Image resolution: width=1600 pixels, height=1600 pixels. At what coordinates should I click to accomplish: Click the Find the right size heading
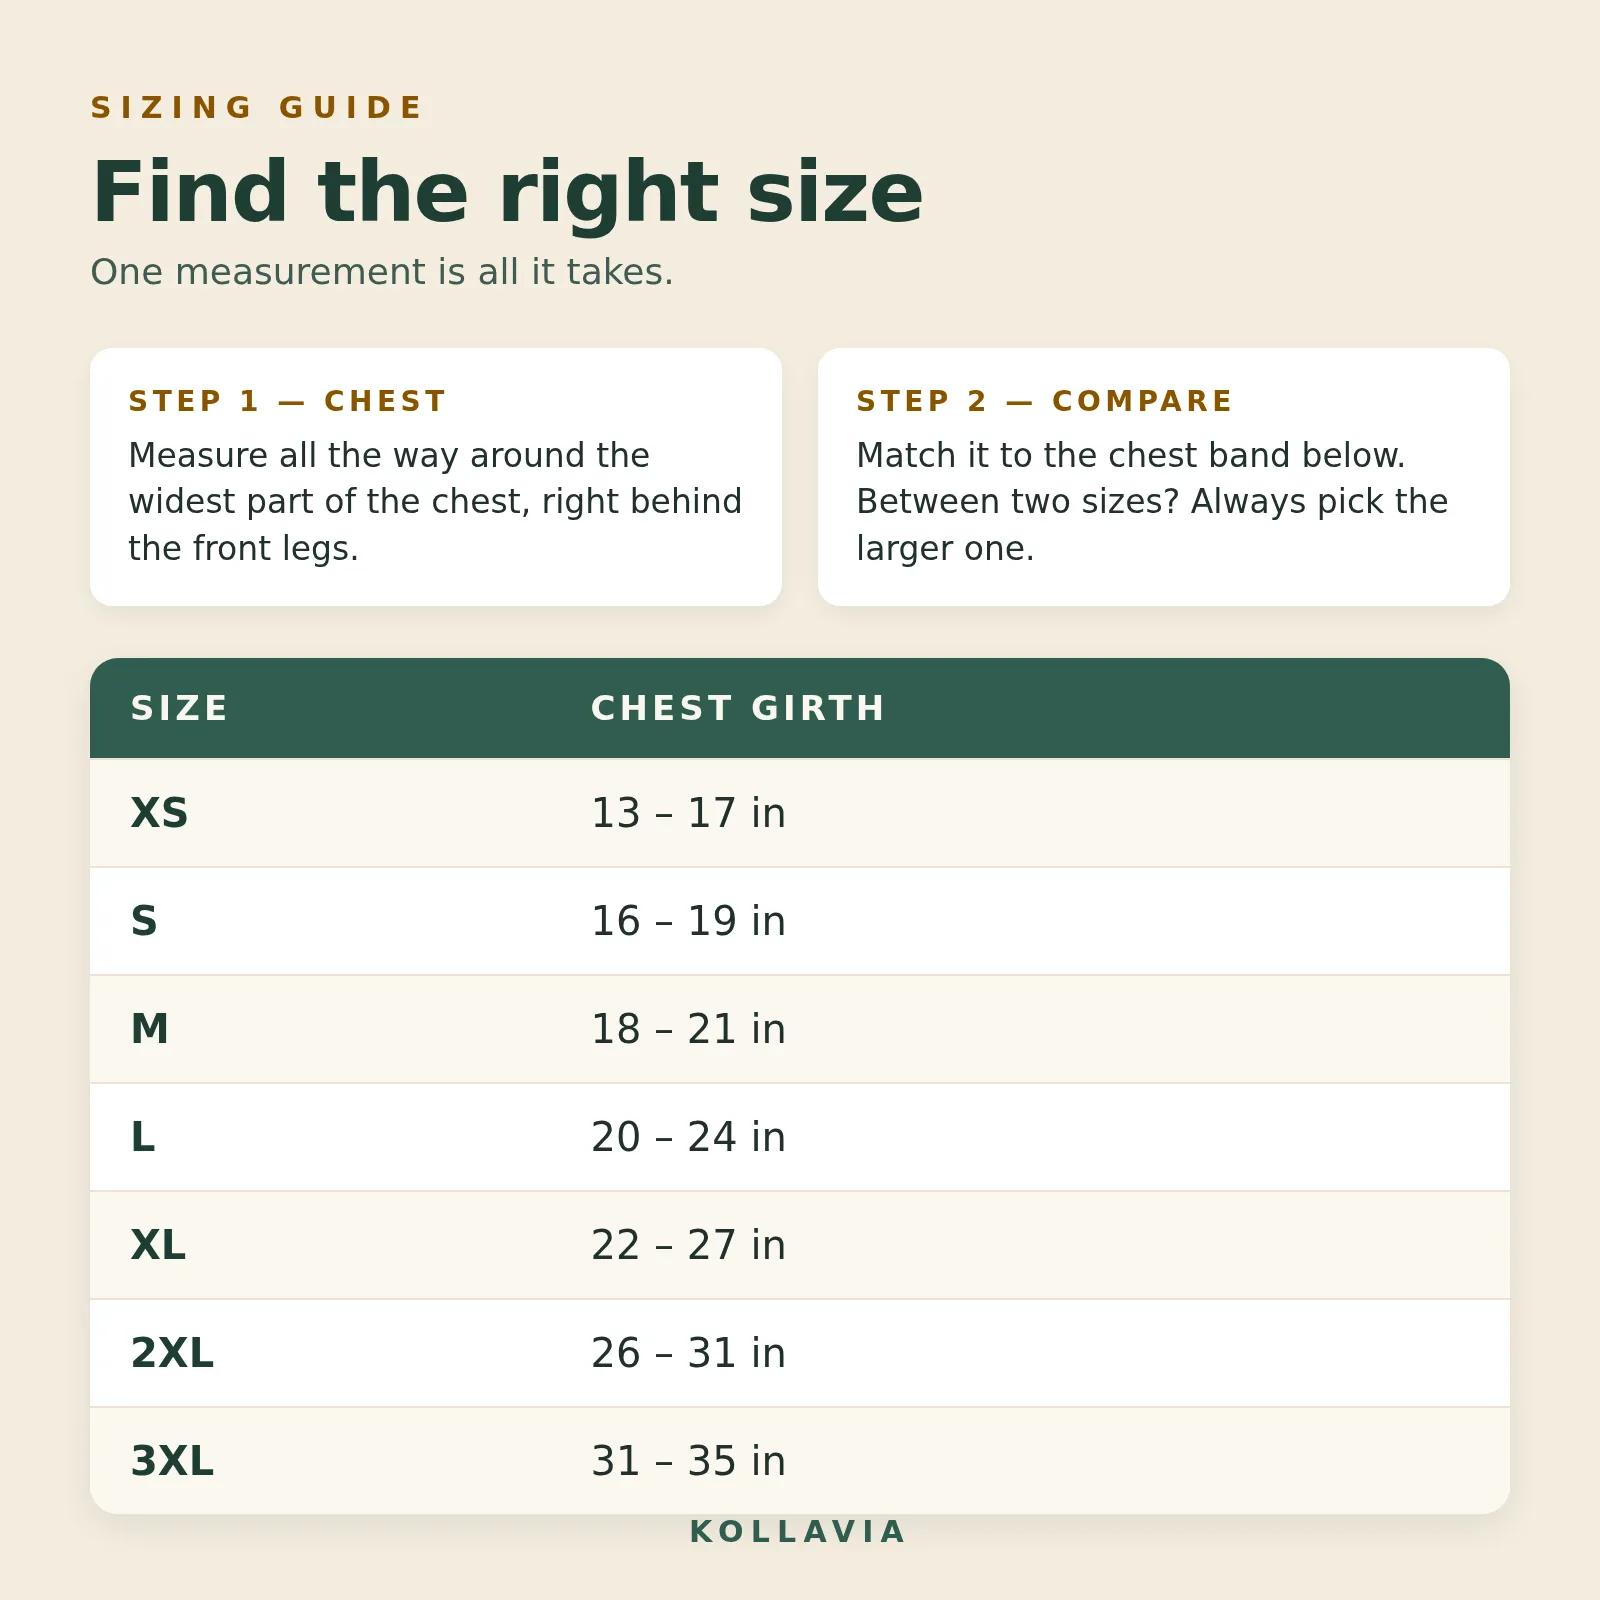click(x=507, y=192)
